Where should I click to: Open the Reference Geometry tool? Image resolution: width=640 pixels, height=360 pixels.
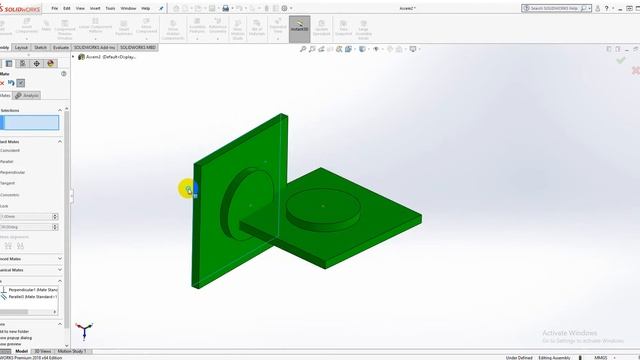point(218,28)
